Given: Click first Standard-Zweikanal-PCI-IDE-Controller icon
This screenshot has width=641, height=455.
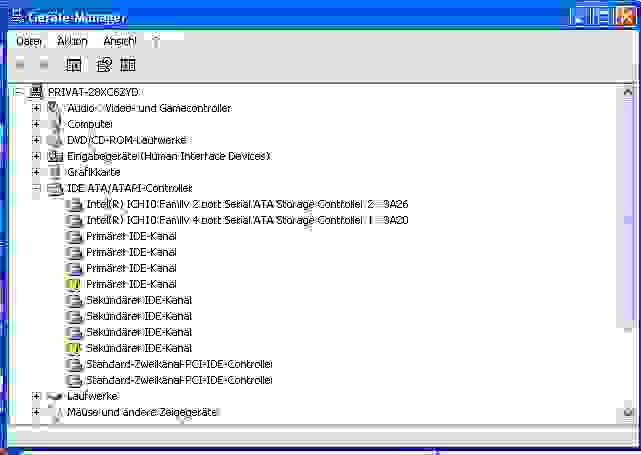Looking at the screenshot, I should pyautogui.click(x=74, y=364).
